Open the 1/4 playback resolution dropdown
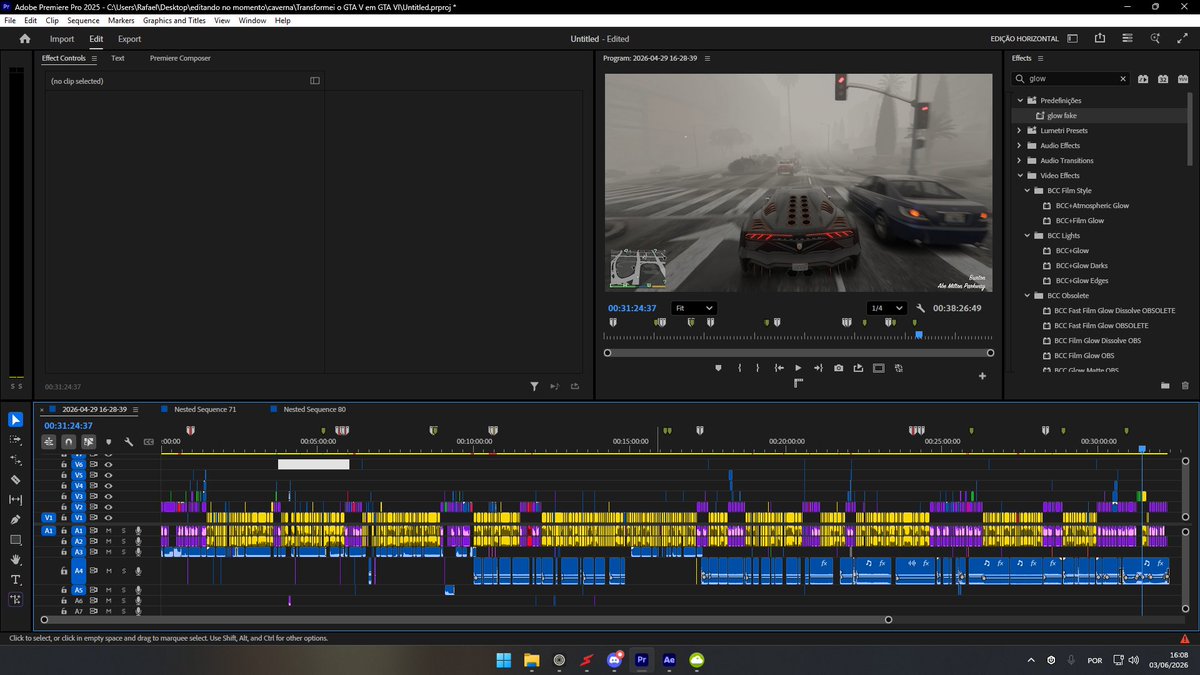This screenshot has height=675, width=1200. 885,308
